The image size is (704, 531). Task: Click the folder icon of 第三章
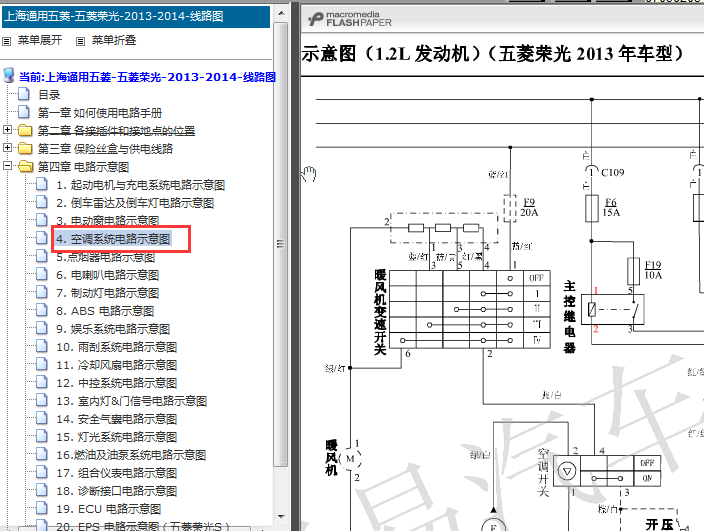click(x=25, y=149)
